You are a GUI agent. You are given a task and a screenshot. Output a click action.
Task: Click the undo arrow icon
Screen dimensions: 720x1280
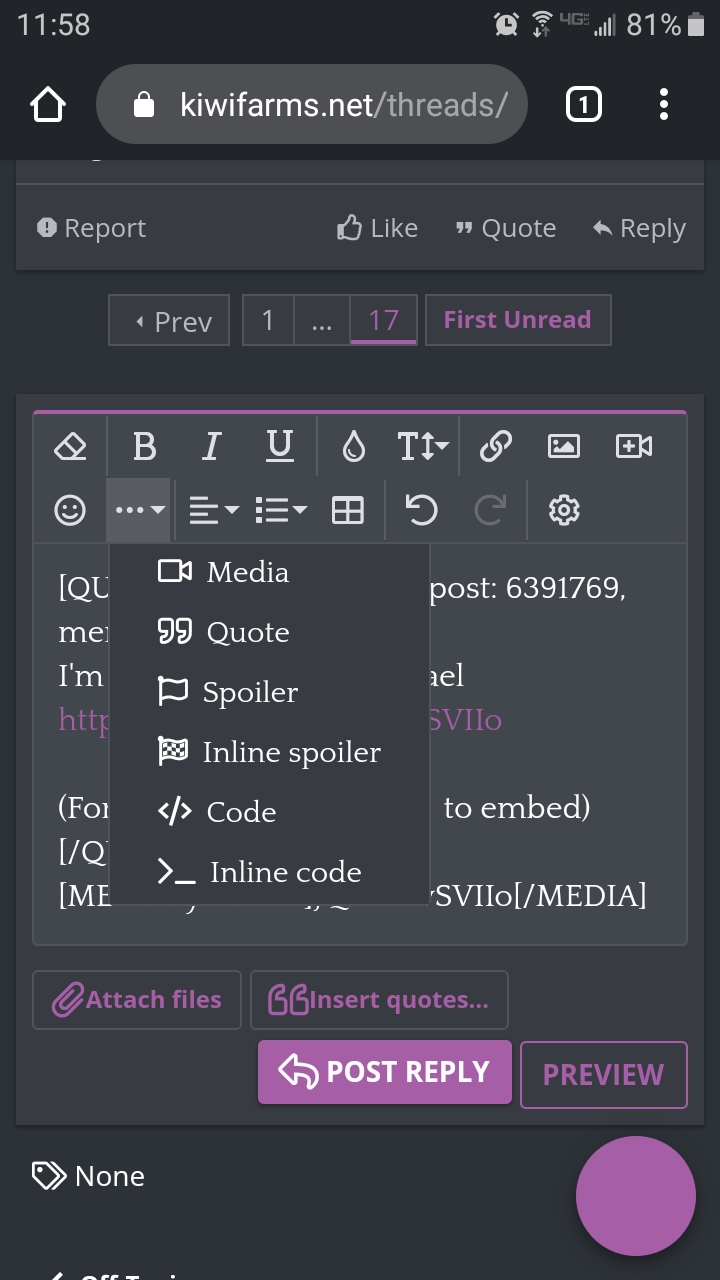click(421, 511)
